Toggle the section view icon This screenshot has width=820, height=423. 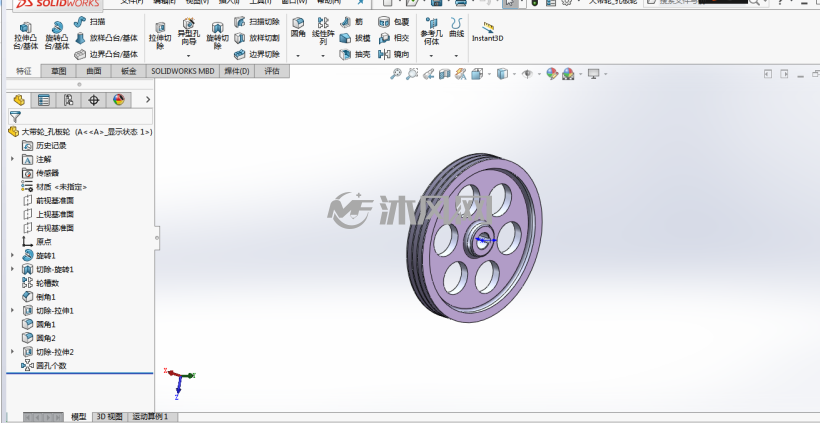[445, 74]
